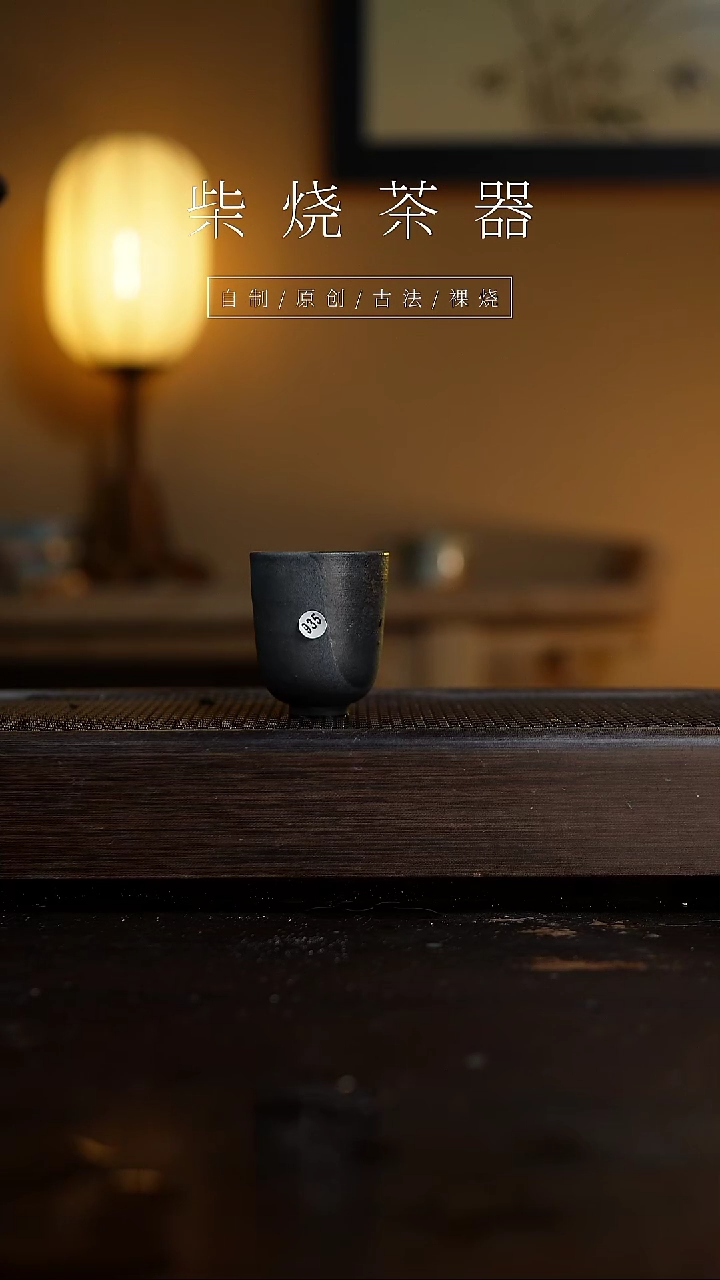This screenshot has width=720, height=1280.
Task: Tap the round "935" sticker on the cup
Action: (x=312, y=625)
